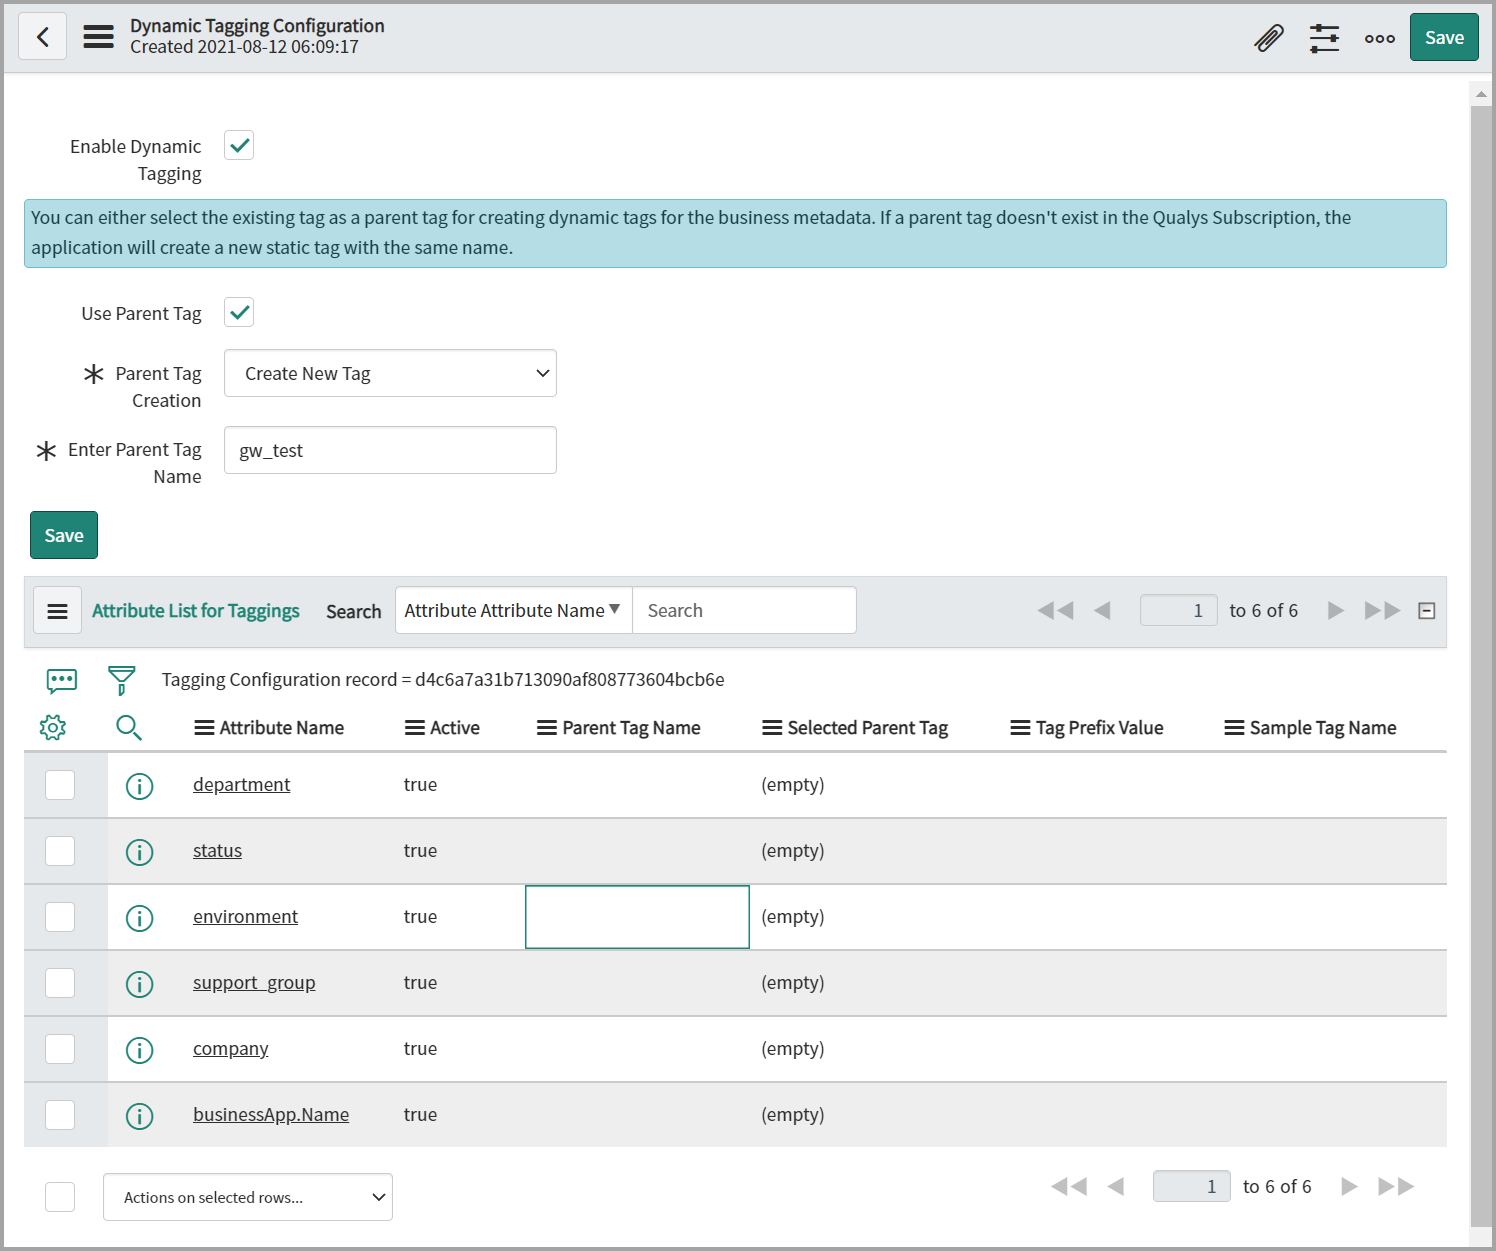This screenshot has width=1496, height=1251.
Task: Click the header Save button
Action: click(x=1444, y=37)
